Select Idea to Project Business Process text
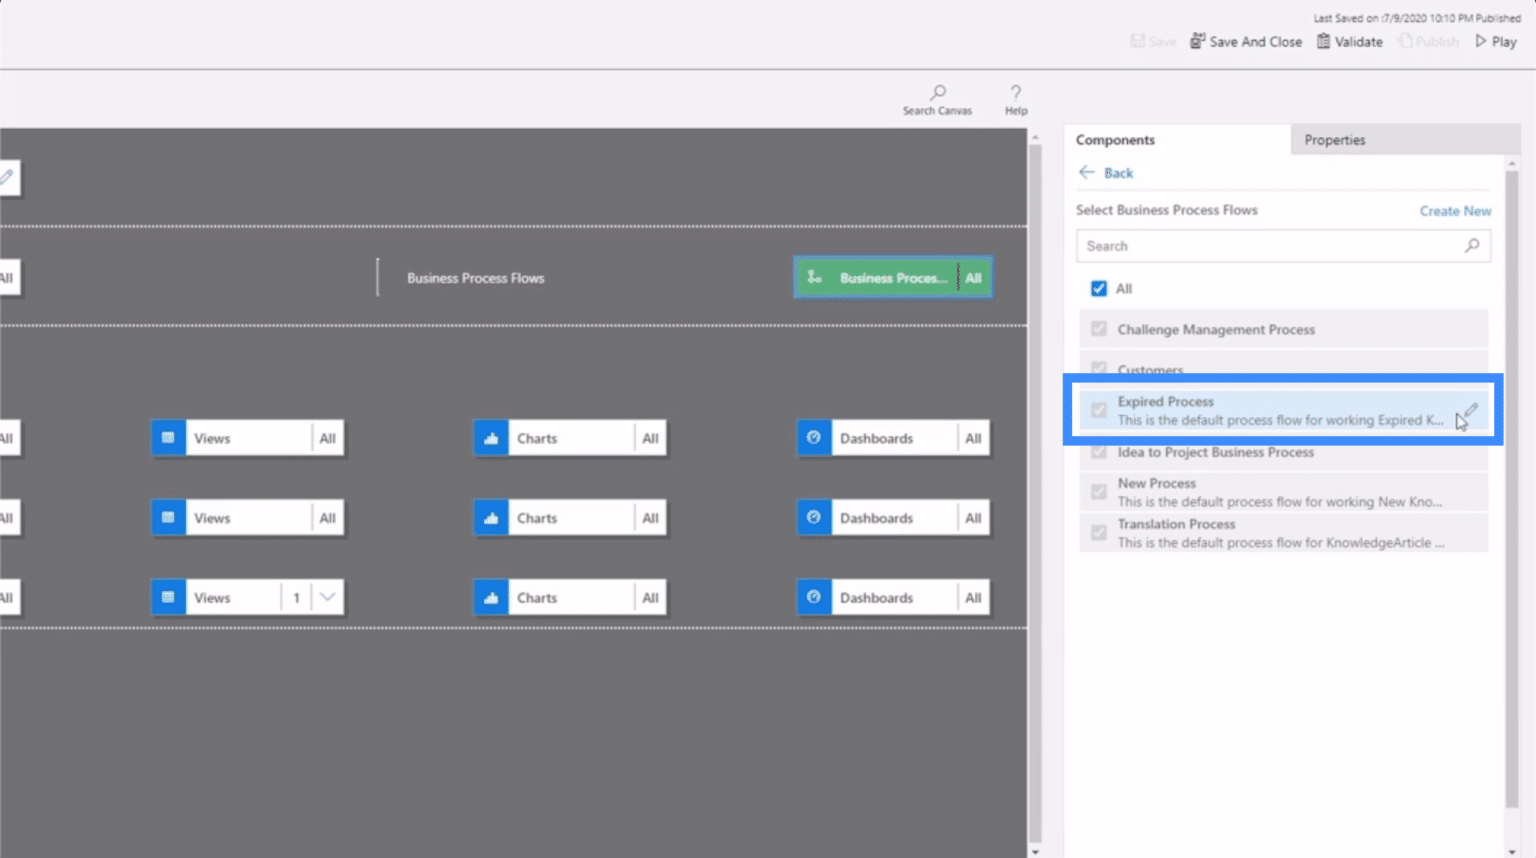The image size is (1536, 858). 1215,452
